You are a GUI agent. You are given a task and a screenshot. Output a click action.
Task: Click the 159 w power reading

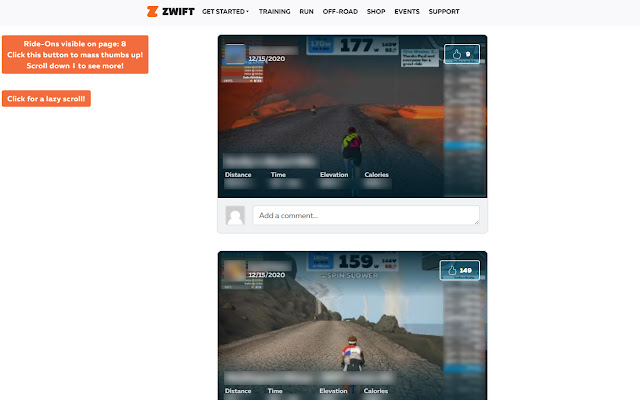coord(358,262)
